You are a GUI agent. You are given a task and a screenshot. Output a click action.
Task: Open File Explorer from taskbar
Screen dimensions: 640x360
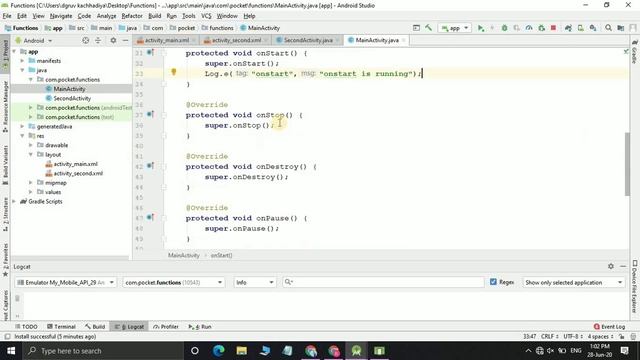click(242, 351)
